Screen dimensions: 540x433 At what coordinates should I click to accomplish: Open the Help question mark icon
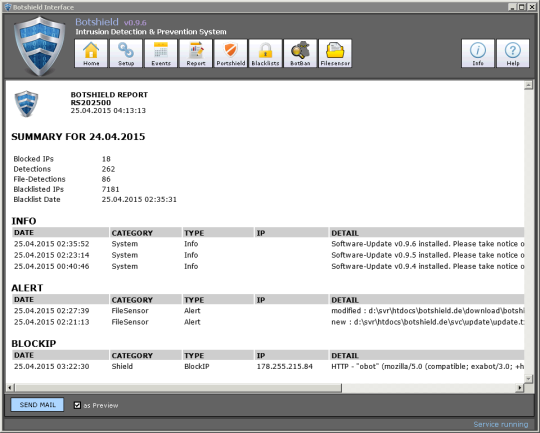pos(513,53)
